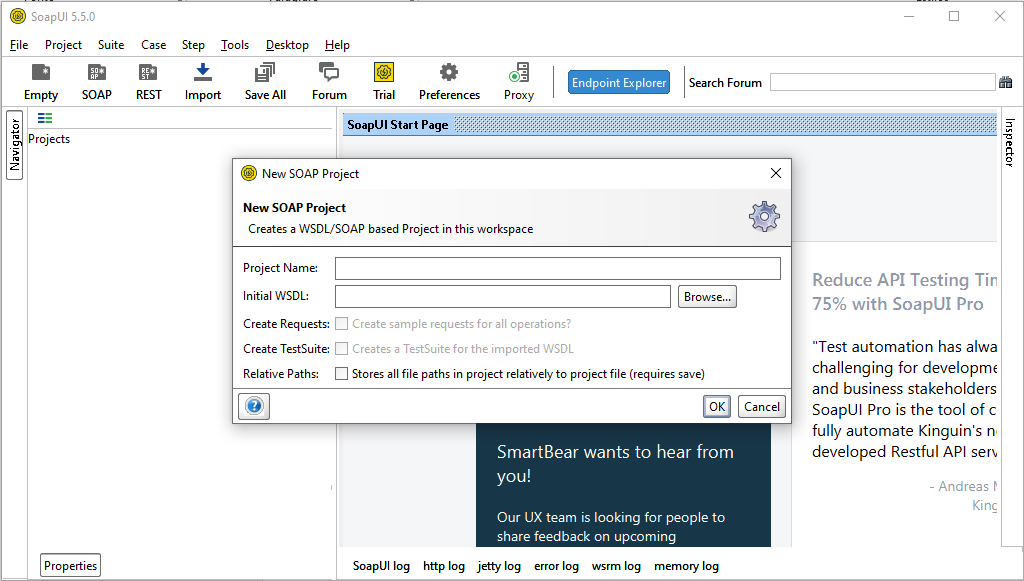Click the binoculars search forum icon
This screenshot has height=581, width=1024.
point(1006,82)
